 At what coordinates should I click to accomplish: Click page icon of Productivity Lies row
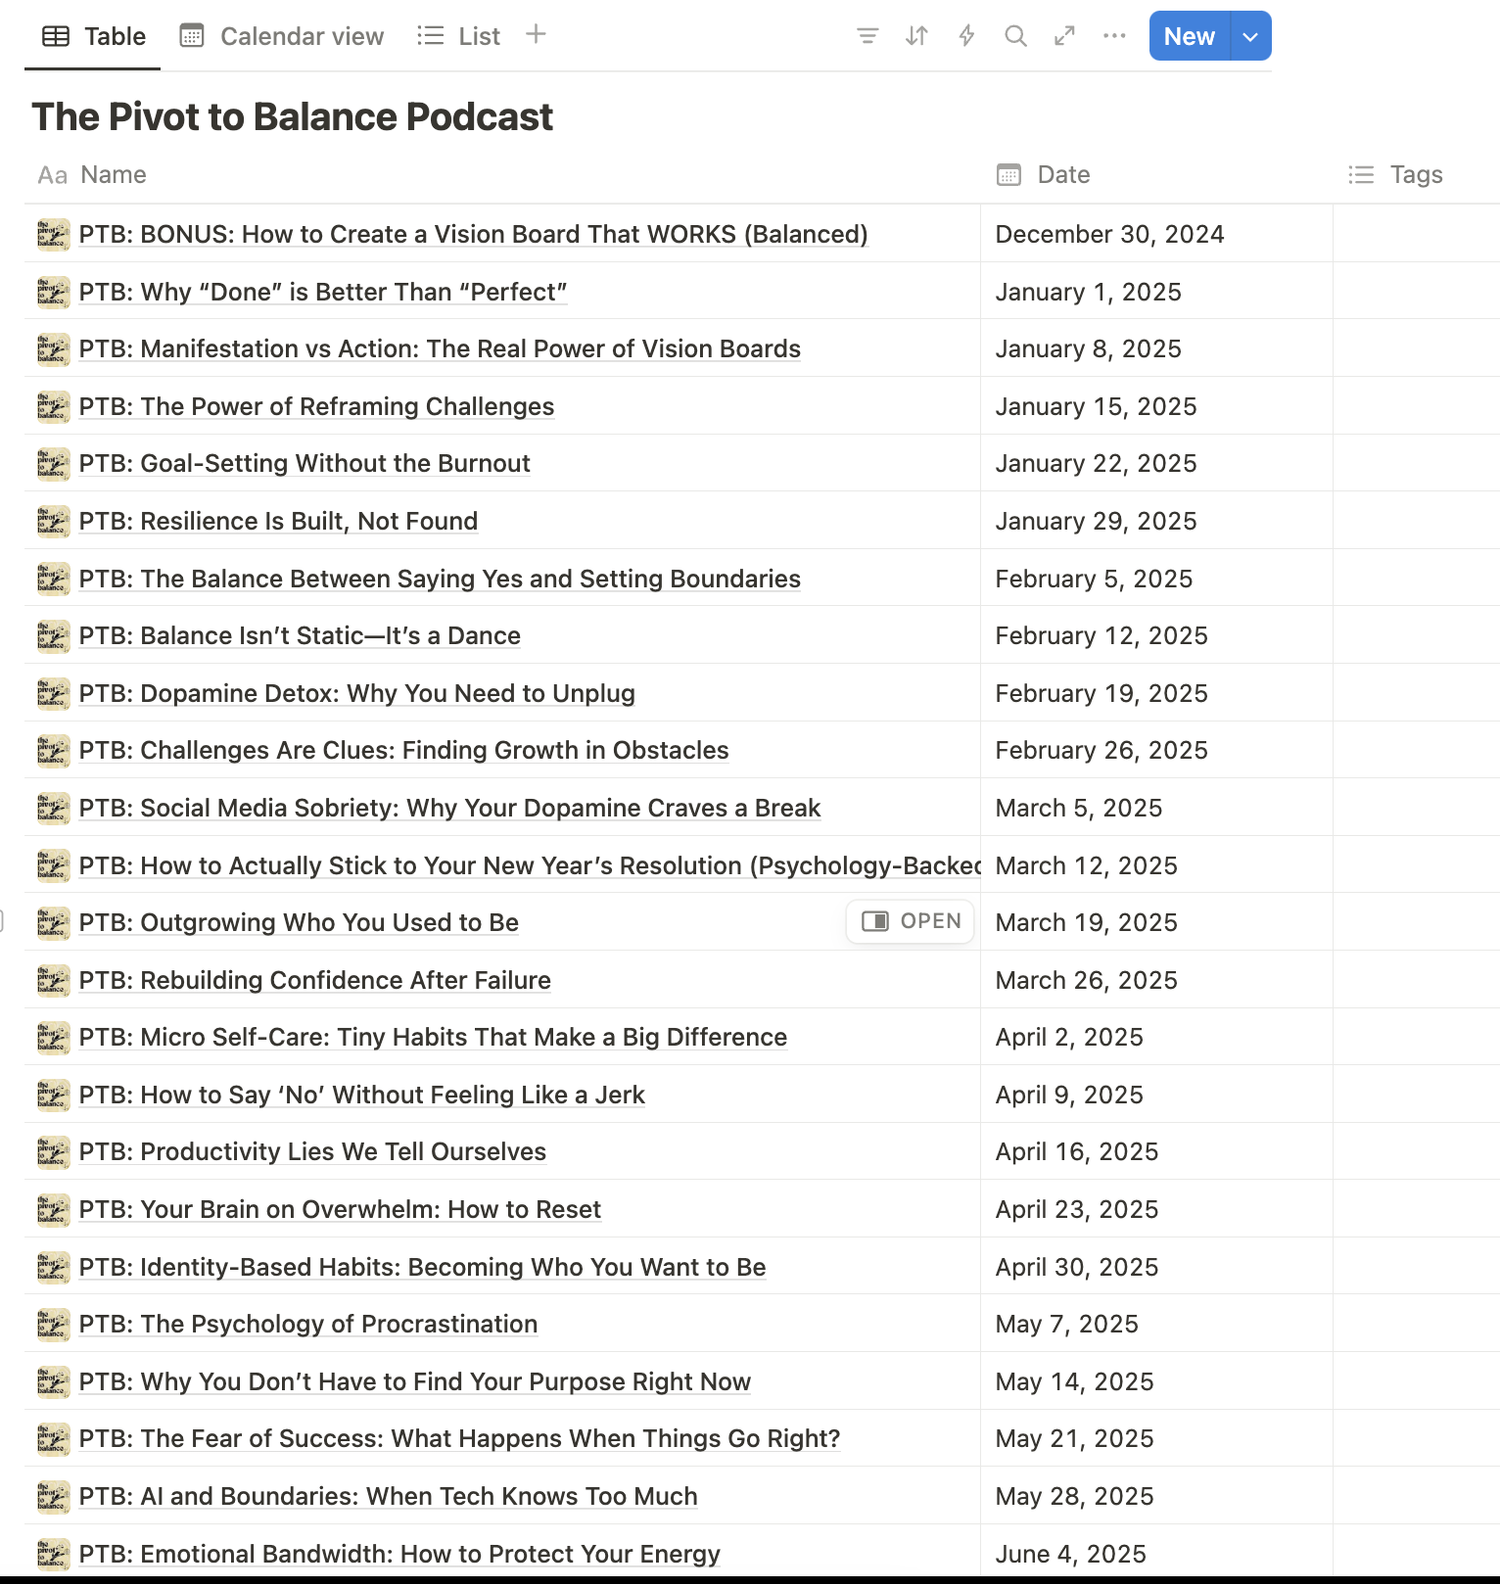tap(53, 1152)
